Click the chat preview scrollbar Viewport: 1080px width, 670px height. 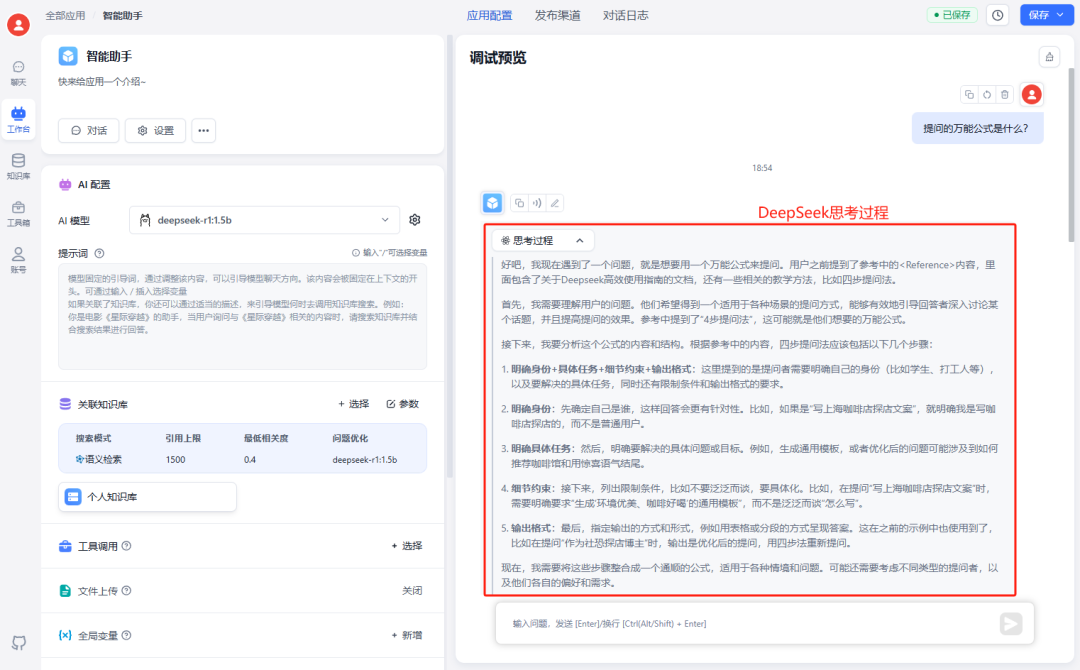1071,155
